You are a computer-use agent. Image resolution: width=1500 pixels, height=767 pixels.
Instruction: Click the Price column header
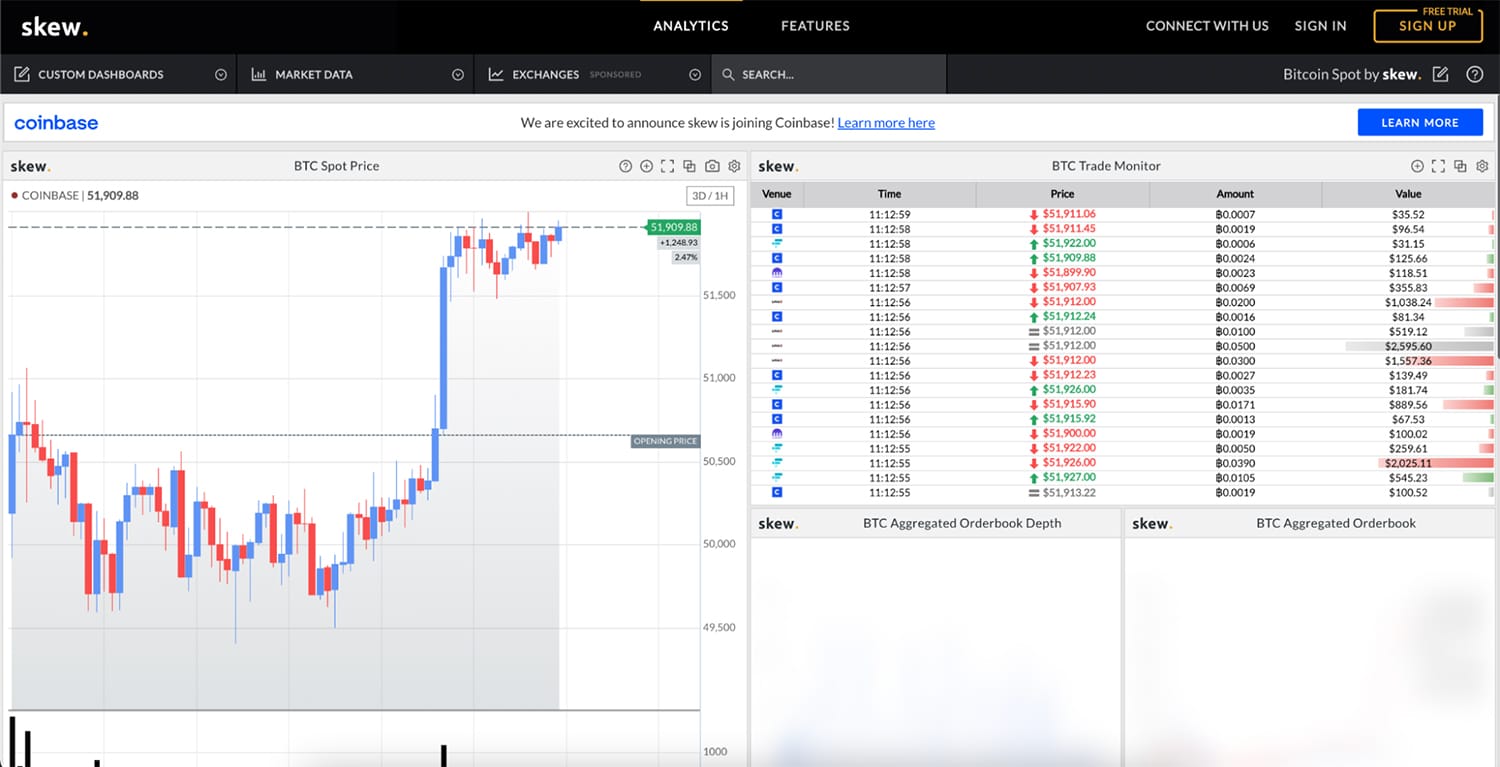(1062, 194)
